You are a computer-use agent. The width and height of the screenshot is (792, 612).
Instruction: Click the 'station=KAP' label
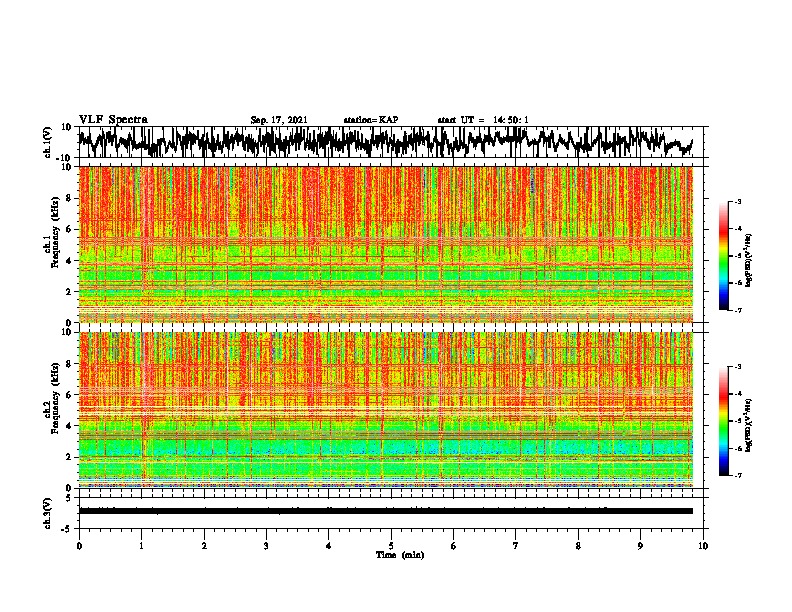(371, 120)
